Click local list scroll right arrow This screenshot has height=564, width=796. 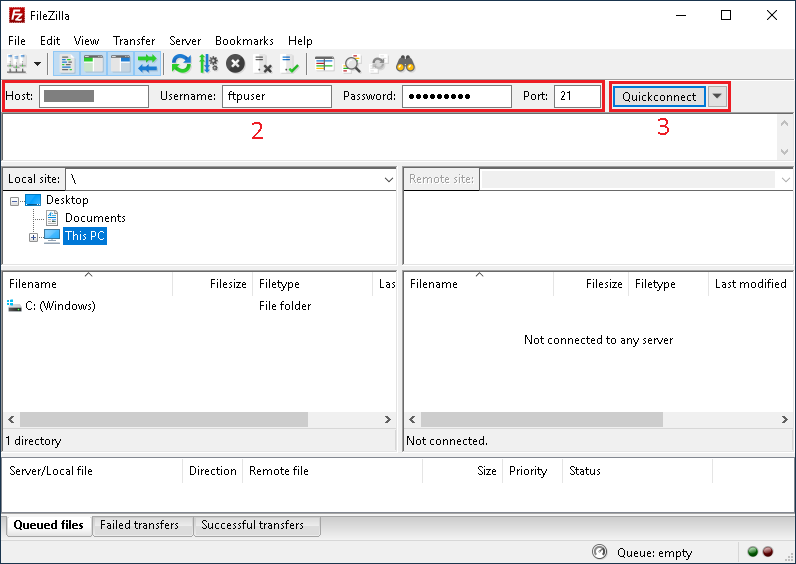tap(388, 419)
